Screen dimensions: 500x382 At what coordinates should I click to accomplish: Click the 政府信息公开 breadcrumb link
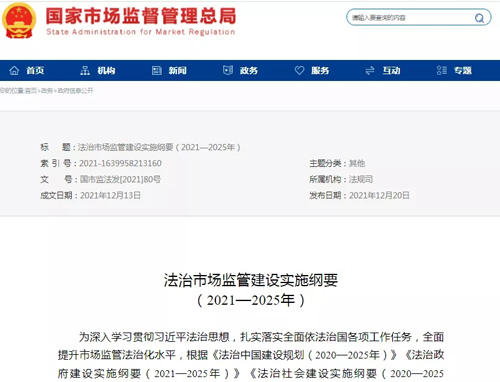click(x=75, y=91)
